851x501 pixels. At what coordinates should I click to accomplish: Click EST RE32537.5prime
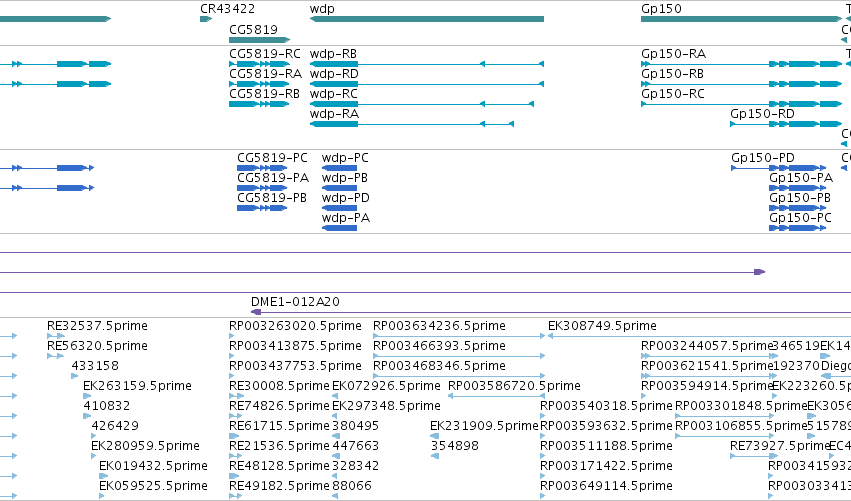(x=97, y=326)
